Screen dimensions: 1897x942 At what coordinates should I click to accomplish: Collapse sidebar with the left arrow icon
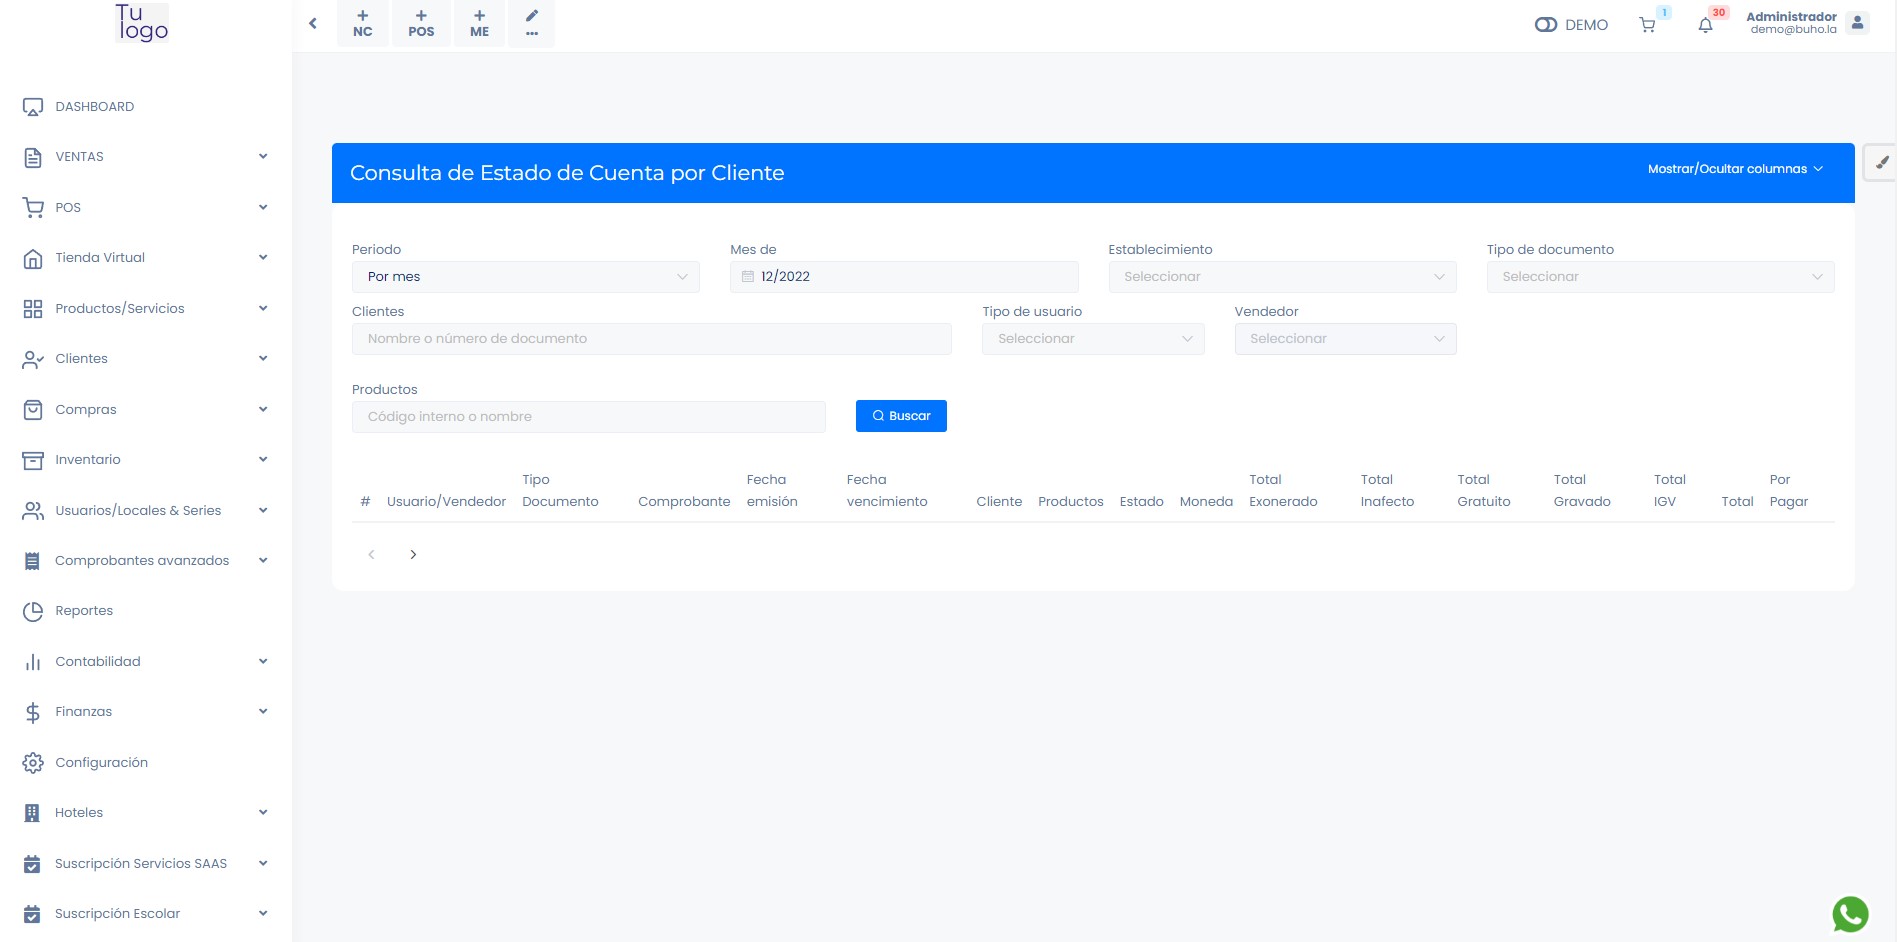click(x=313, y=23)
